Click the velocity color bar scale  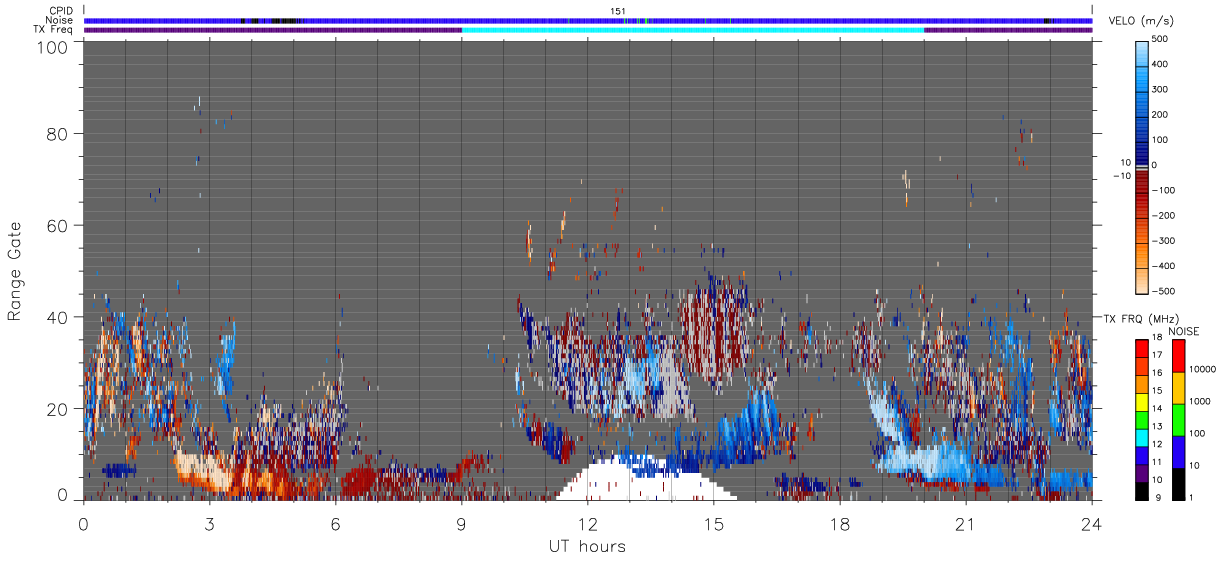[1142, 166]
